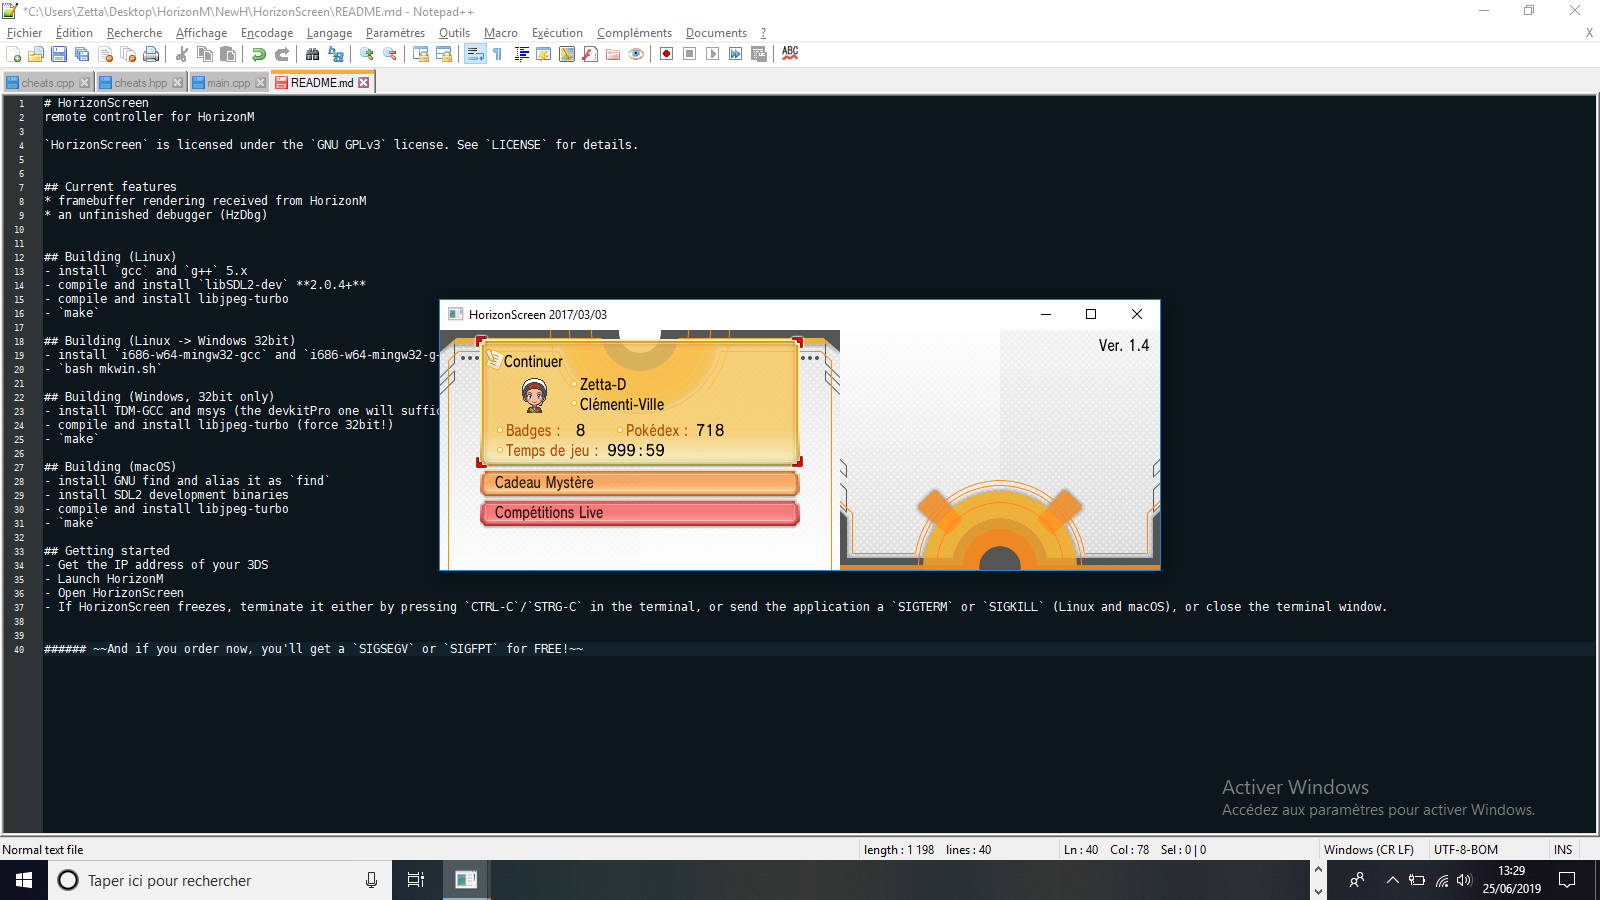Open the Fichier menu
Image resolution: width=1600 pixels, height=900 pixels.
pos(25,33)
